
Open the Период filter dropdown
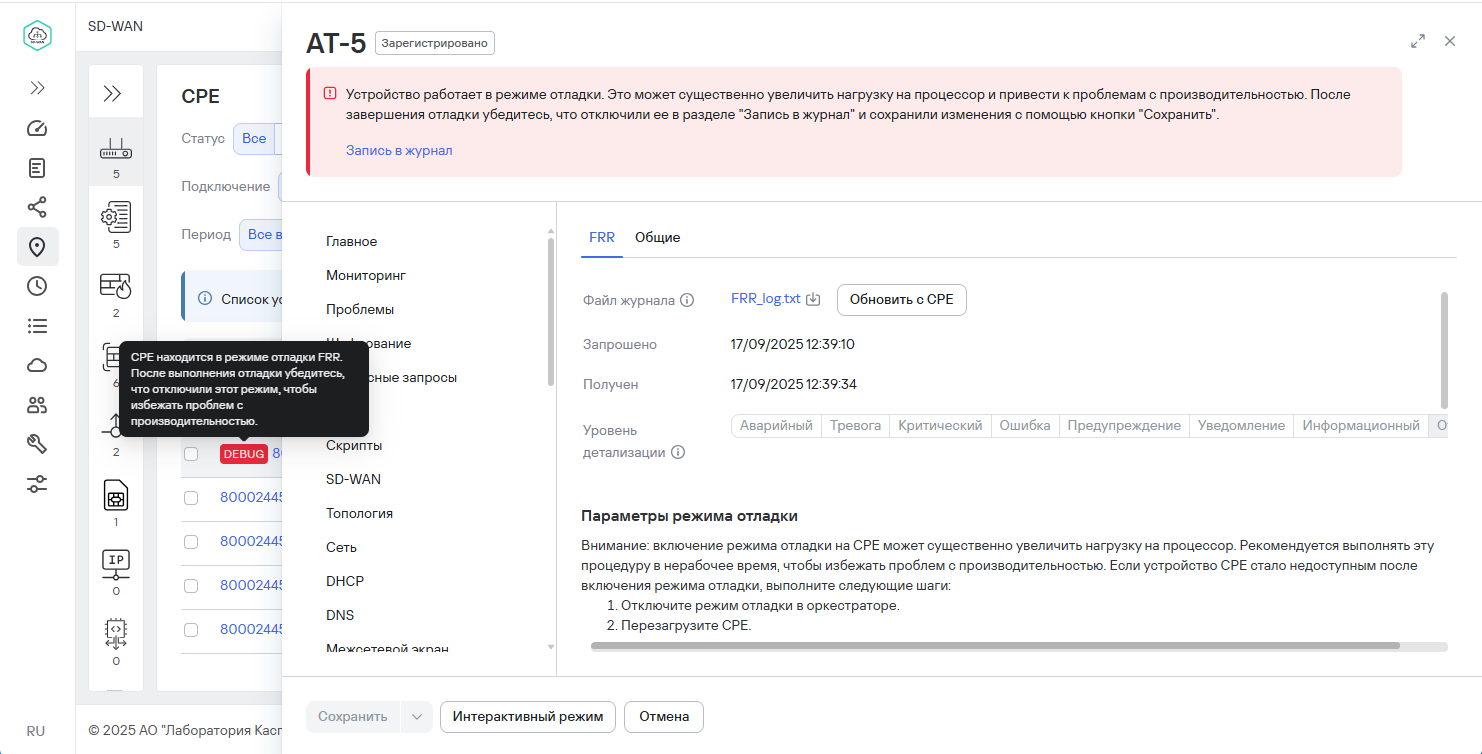pos(260,235)
